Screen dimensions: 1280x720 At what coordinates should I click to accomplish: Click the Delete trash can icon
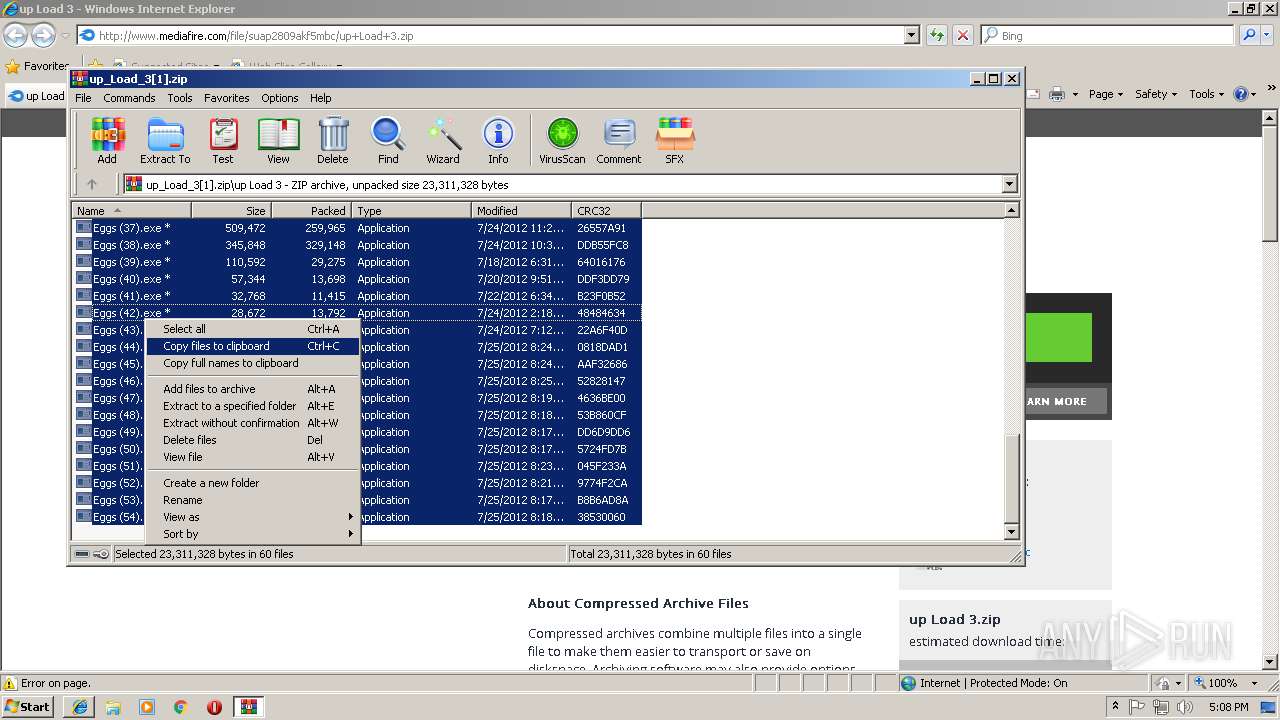click(333, 141)
